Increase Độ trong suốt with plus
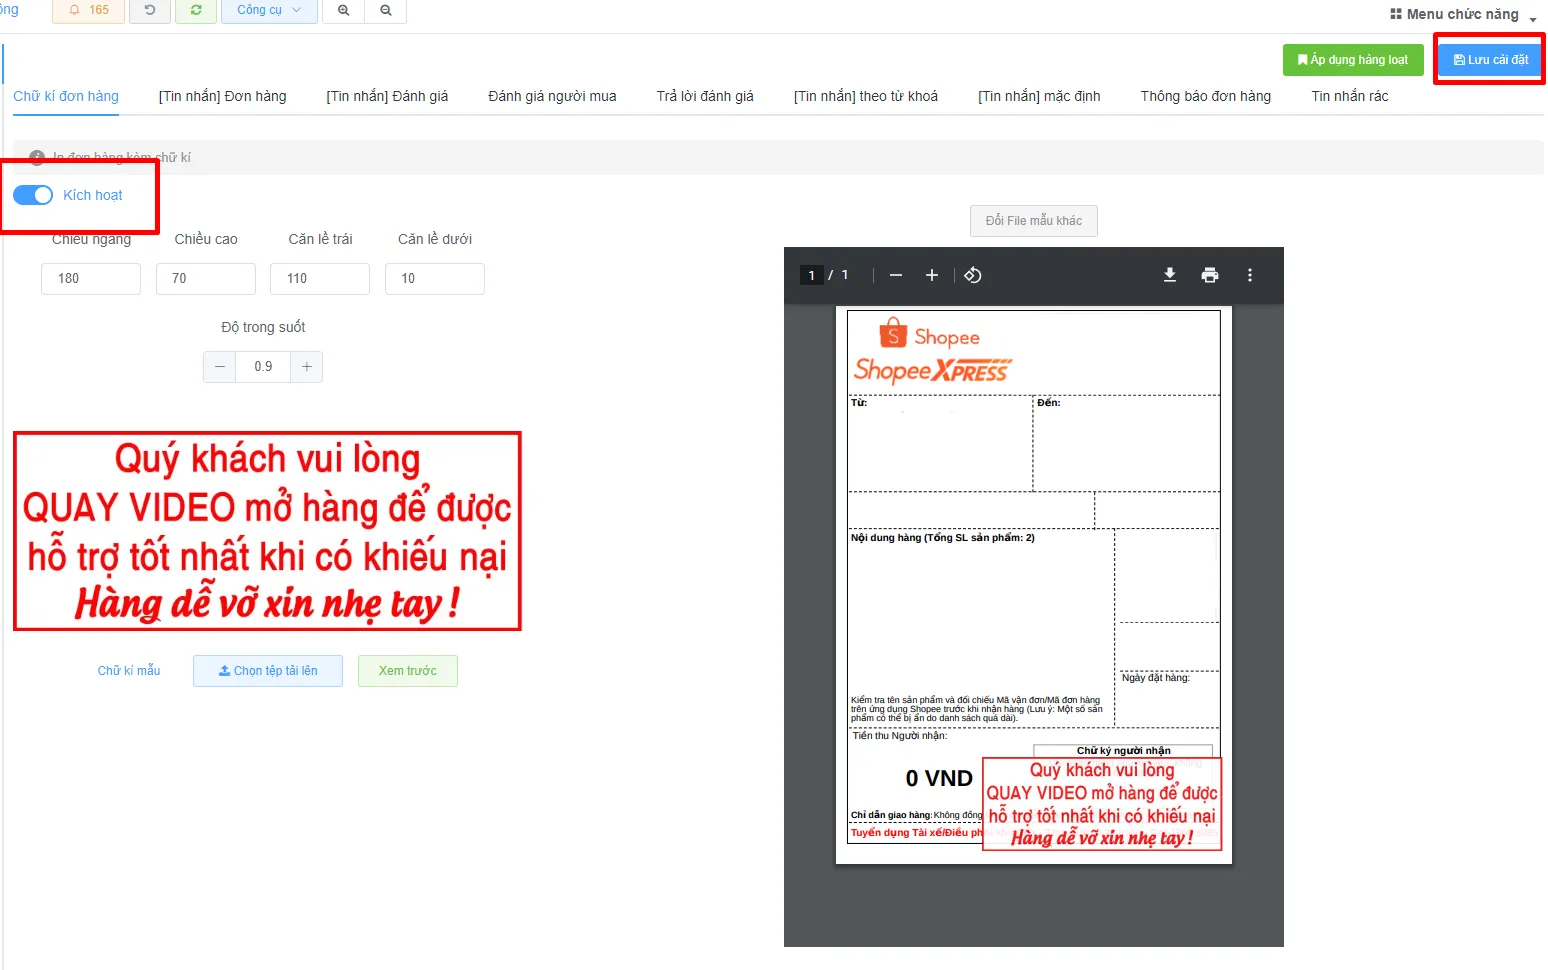 tap(307, 367)
